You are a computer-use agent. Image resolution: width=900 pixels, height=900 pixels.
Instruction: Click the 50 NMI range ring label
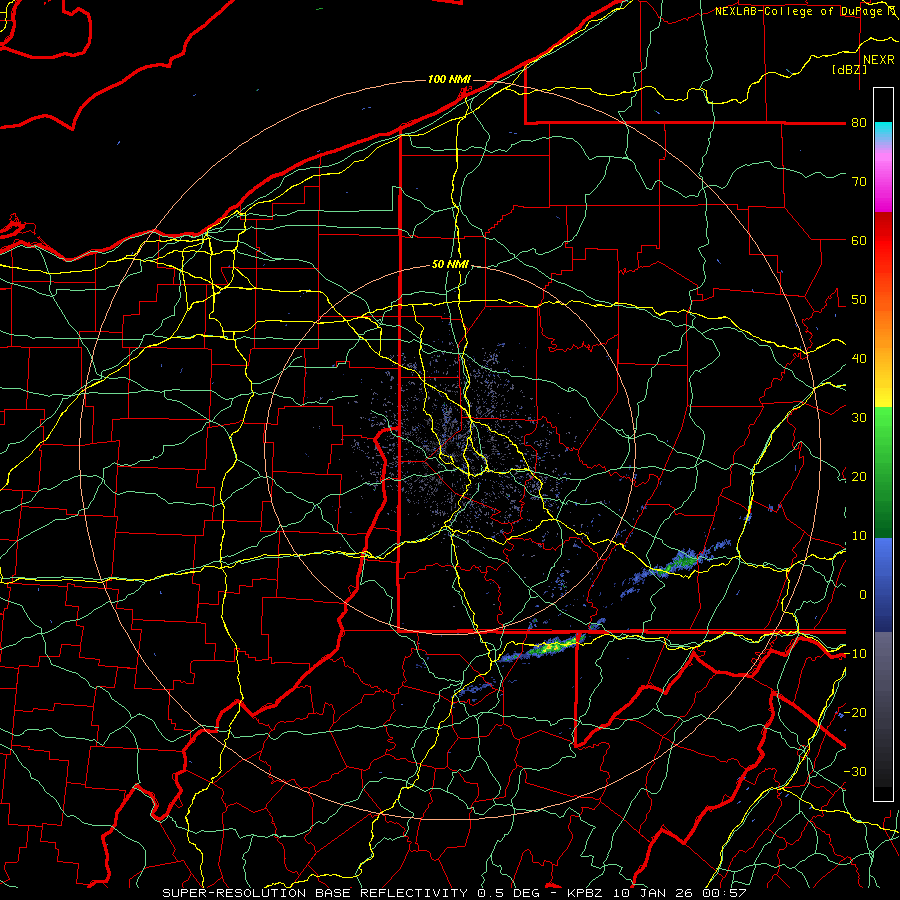pos(450,264)
